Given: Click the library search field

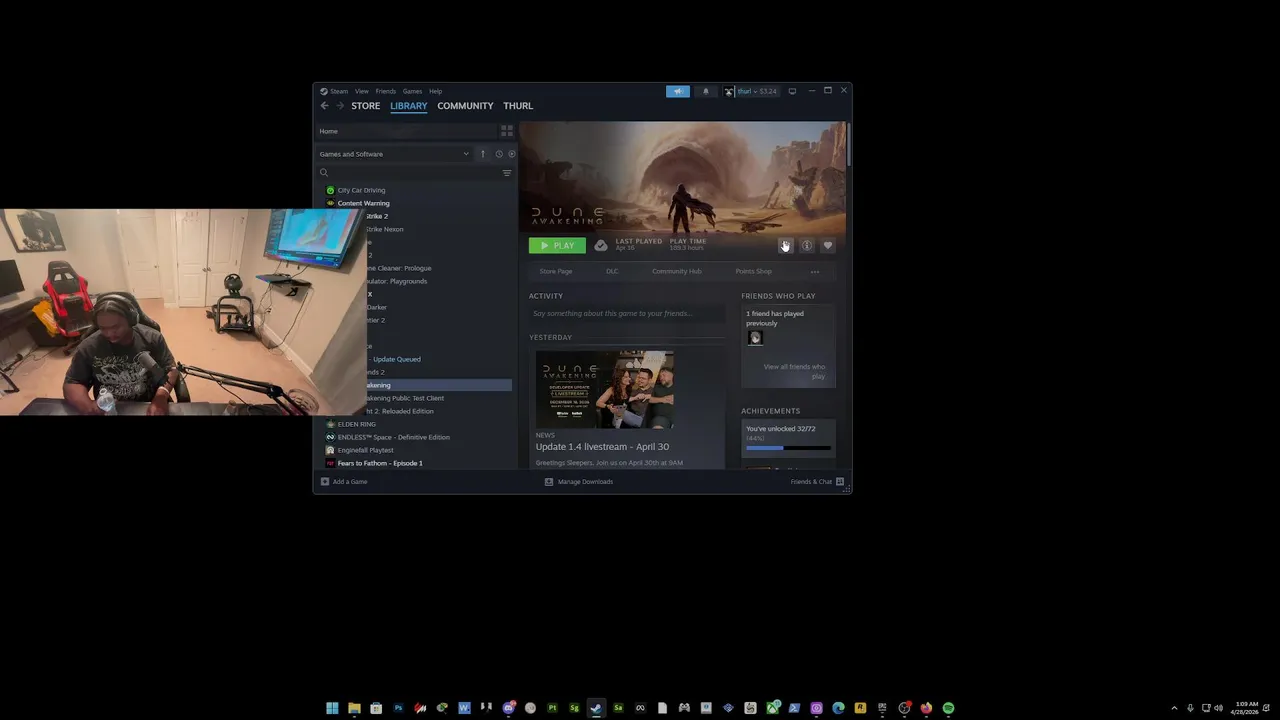Looking at the screenshot, I should [x=410, y=173].
